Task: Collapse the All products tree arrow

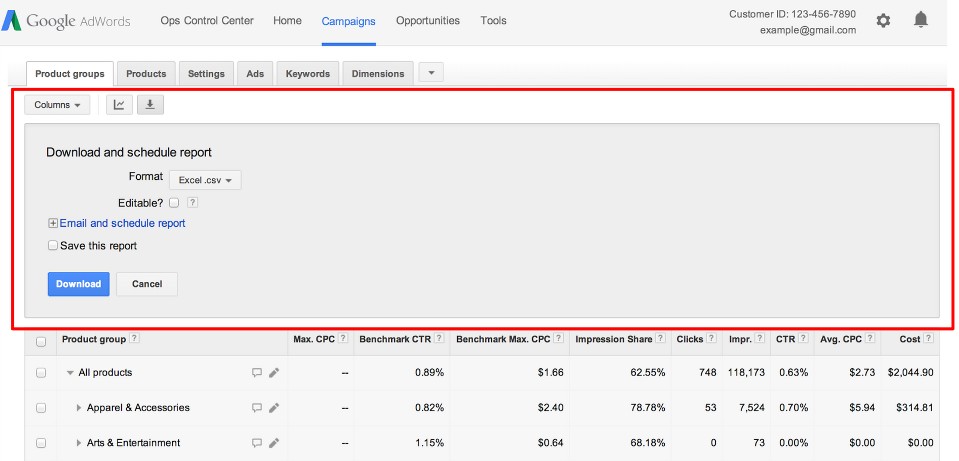Action: pyautogui.click(x=70, y=373)
